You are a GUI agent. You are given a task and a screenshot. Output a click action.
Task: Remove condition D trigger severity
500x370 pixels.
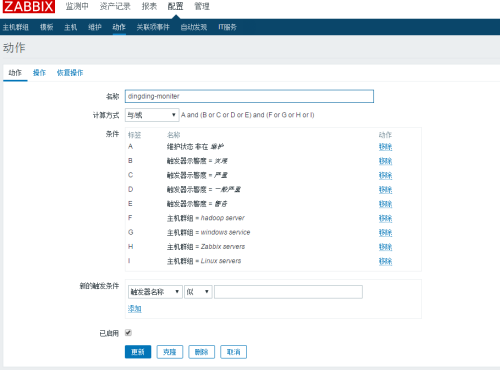click(385, 190)
